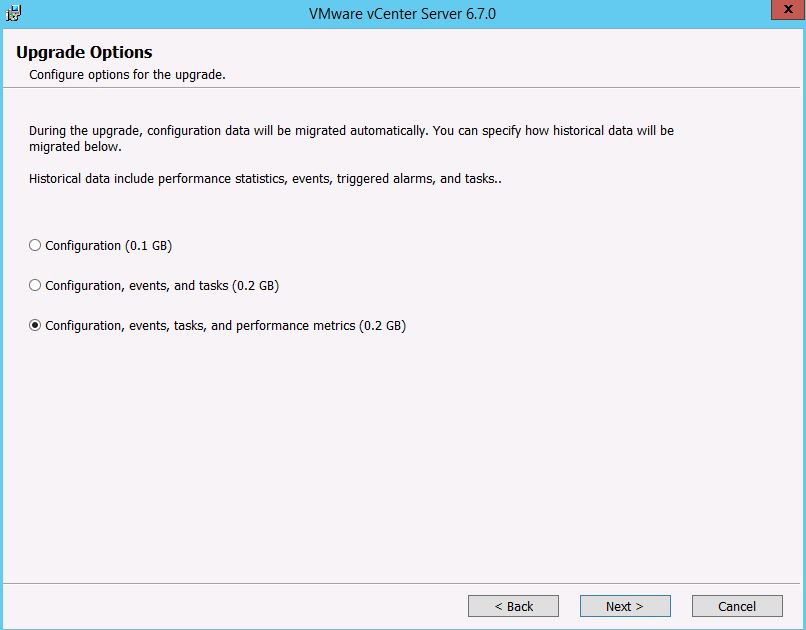Click the 'VMware vCenter Server 6.7.0' title text

coord(402,14)
